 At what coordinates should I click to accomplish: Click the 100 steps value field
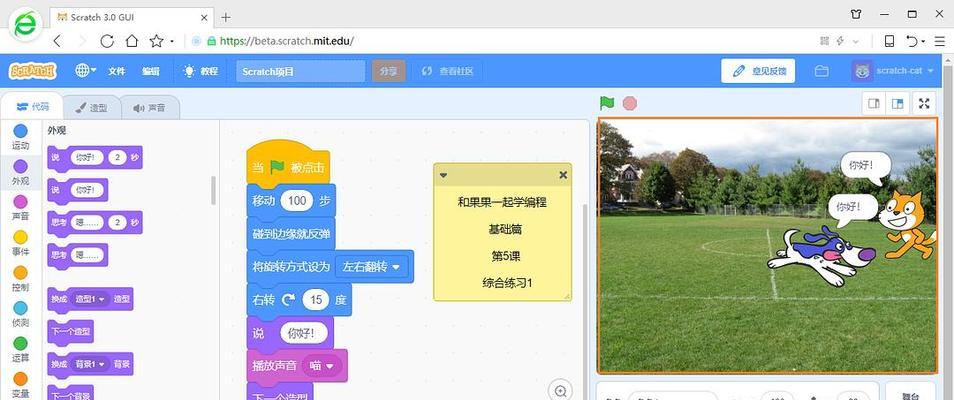tap(296, 201)
